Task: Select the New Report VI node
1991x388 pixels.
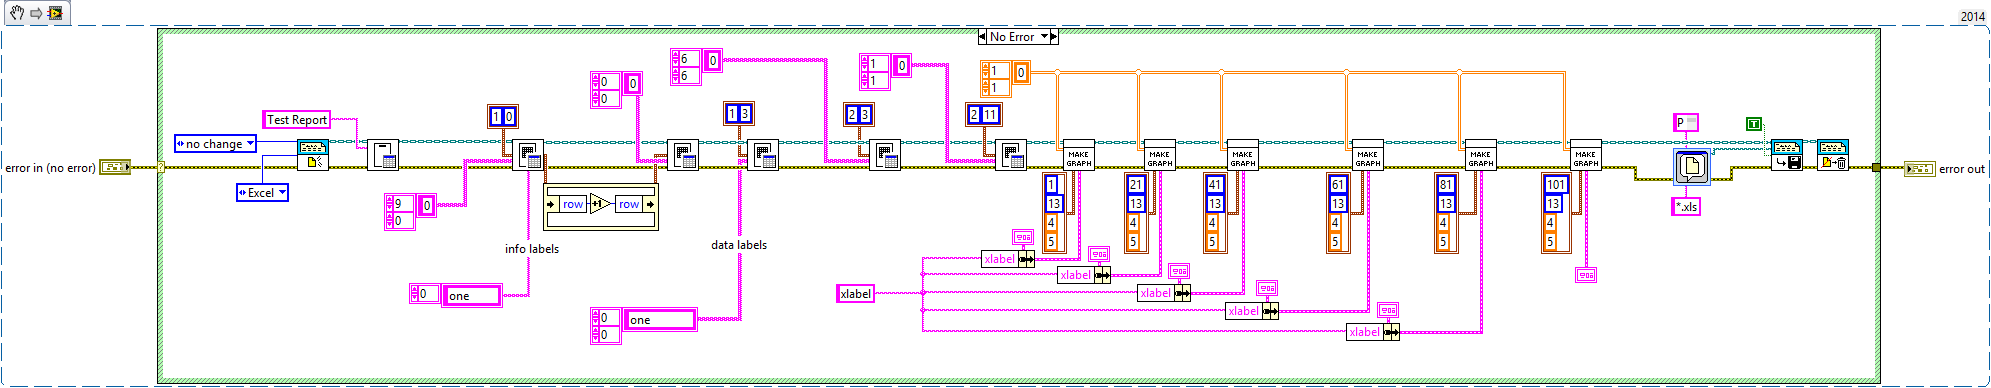Action: [313, 155]
